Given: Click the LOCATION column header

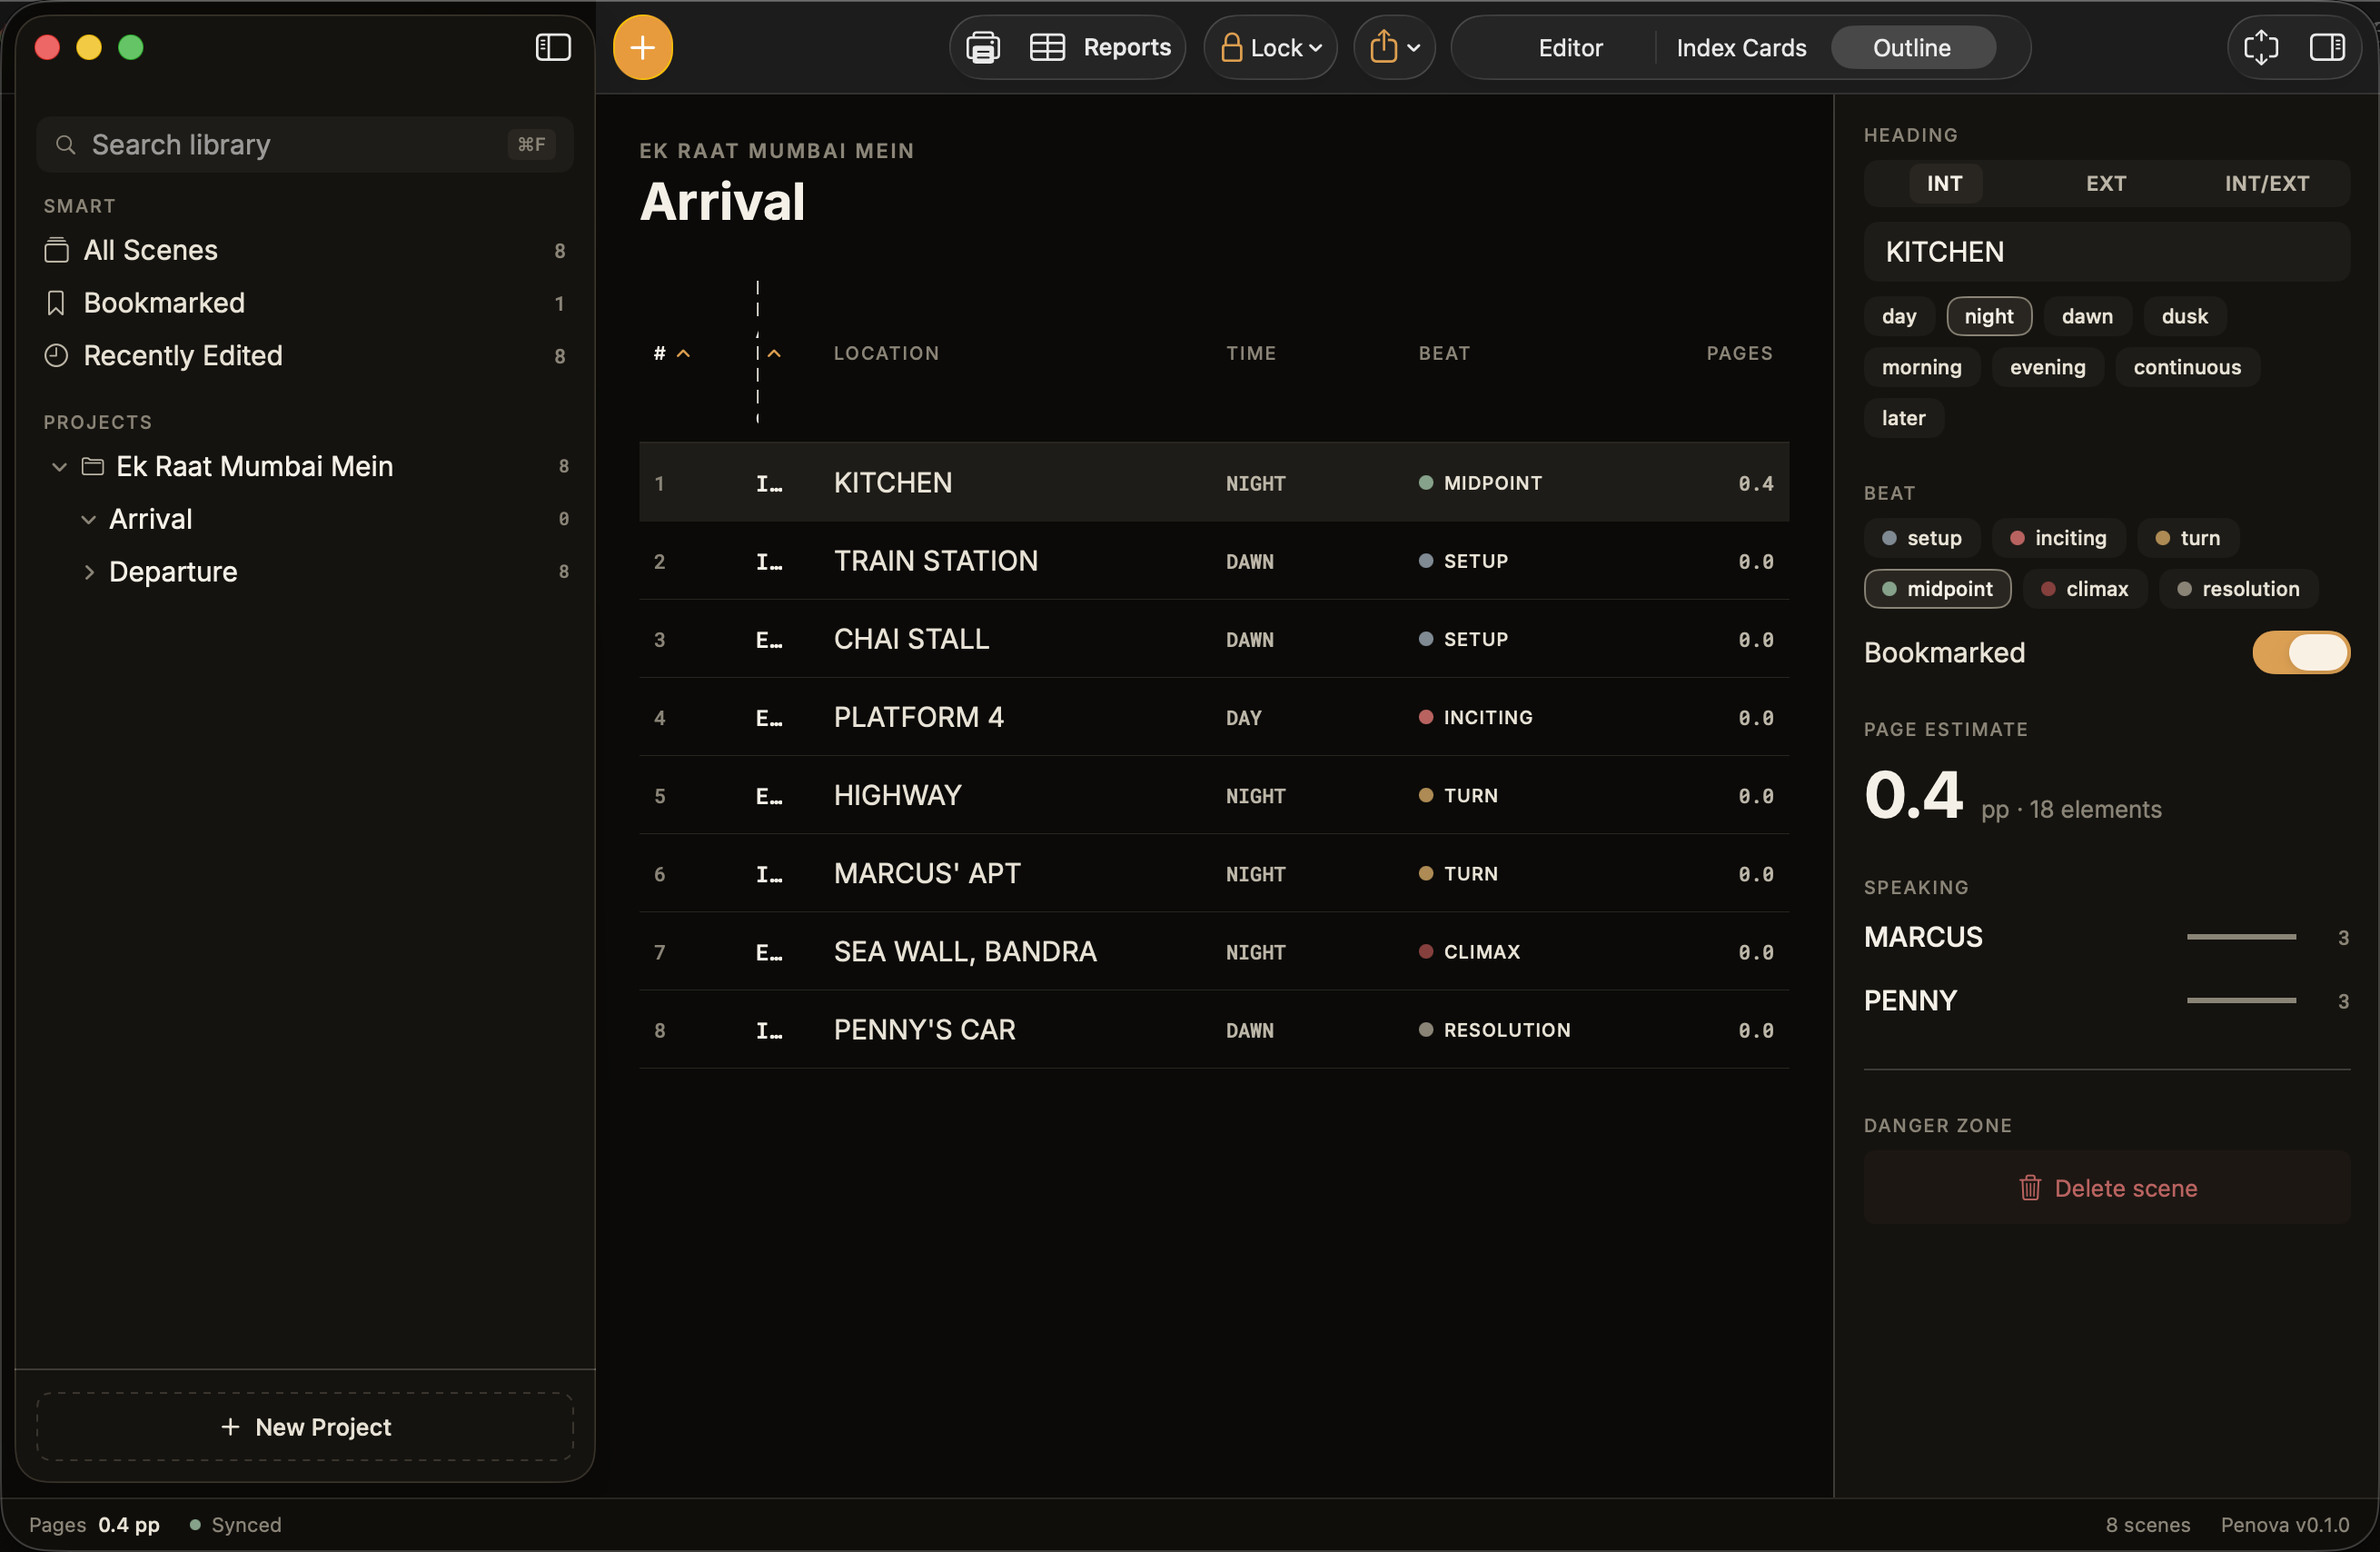Looking at the screenshot, I should click(x=886, y=353).
